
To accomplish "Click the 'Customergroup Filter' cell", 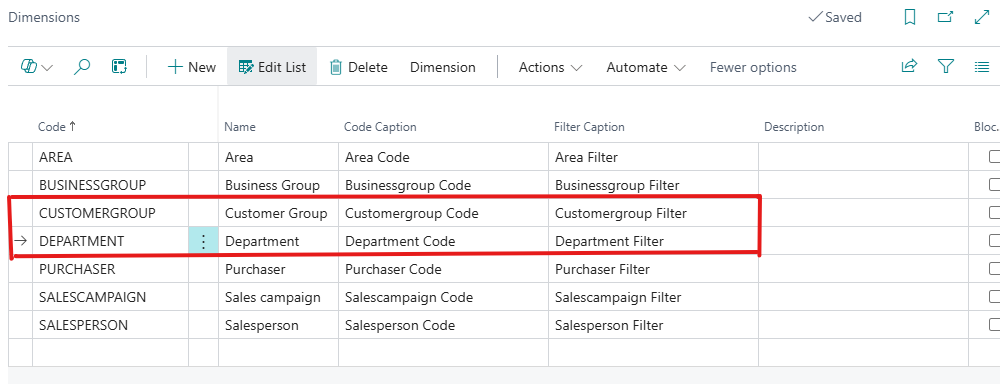I will tap(654, 213).
